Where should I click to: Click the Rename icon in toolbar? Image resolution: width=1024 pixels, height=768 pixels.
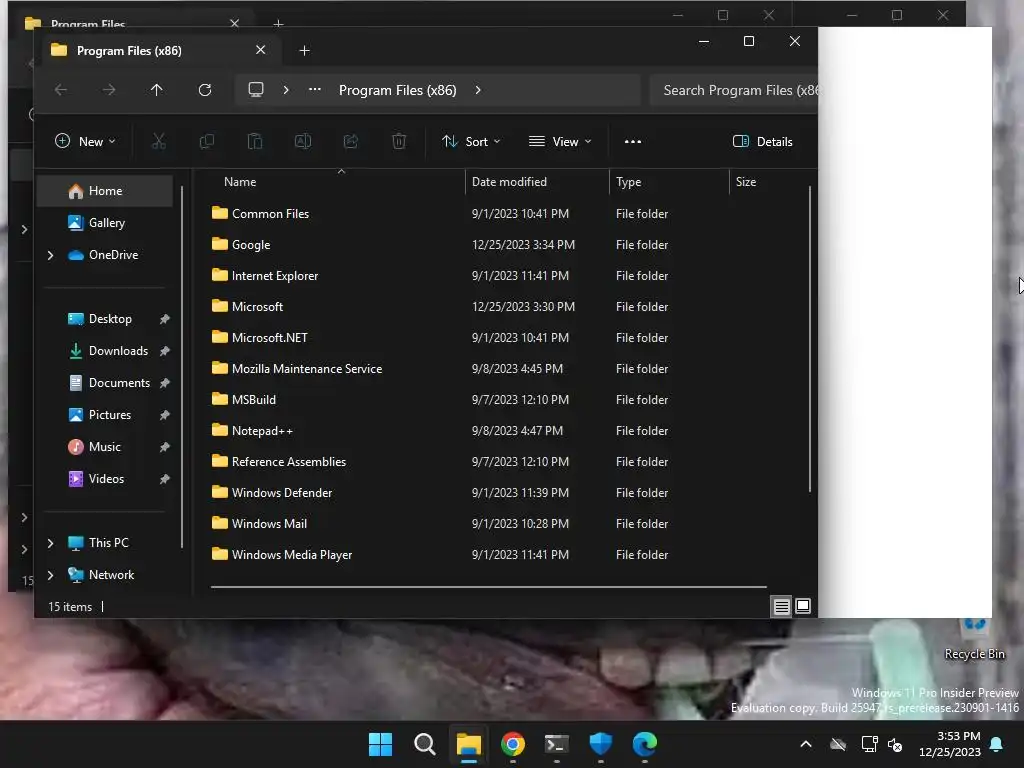(303, 142)
